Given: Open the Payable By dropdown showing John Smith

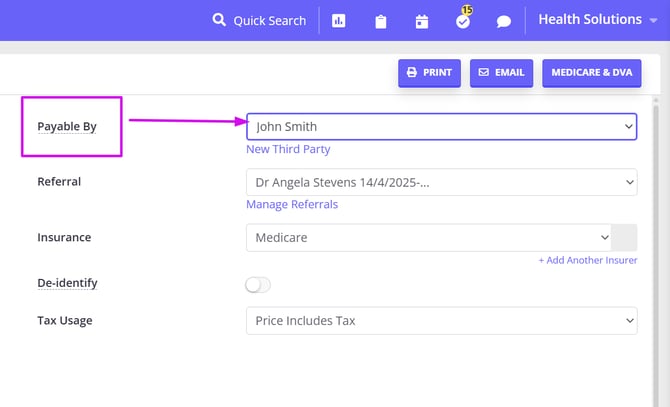Looking at the screenshot, I should tap(441, 127).
